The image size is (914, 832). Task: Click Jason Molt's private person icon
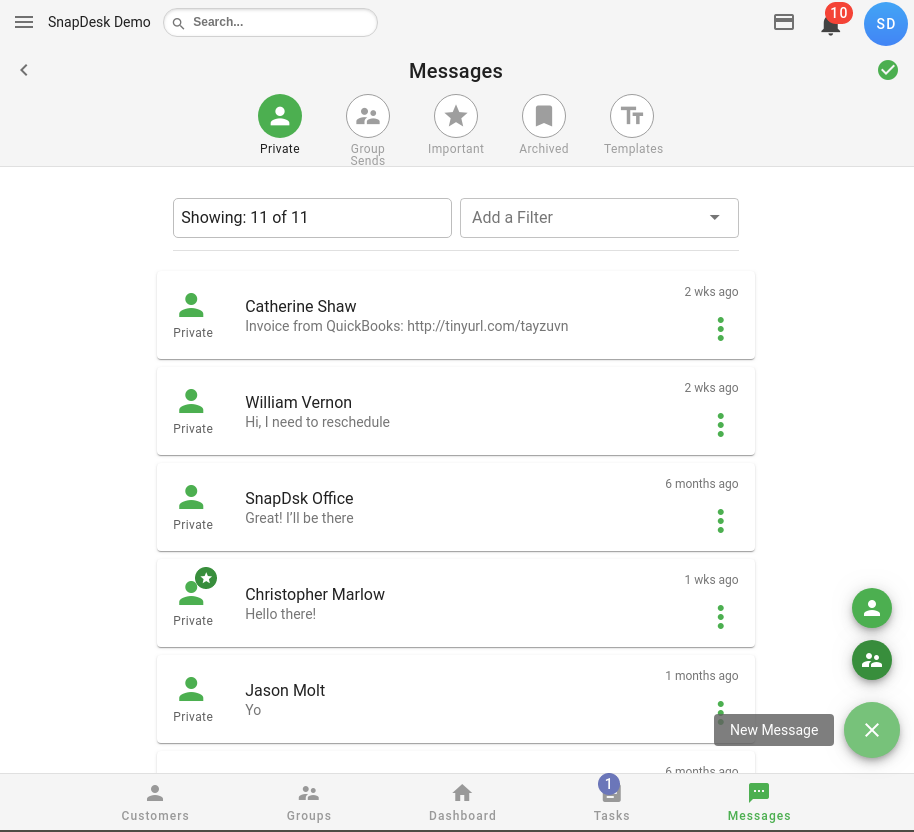point(191,689)
